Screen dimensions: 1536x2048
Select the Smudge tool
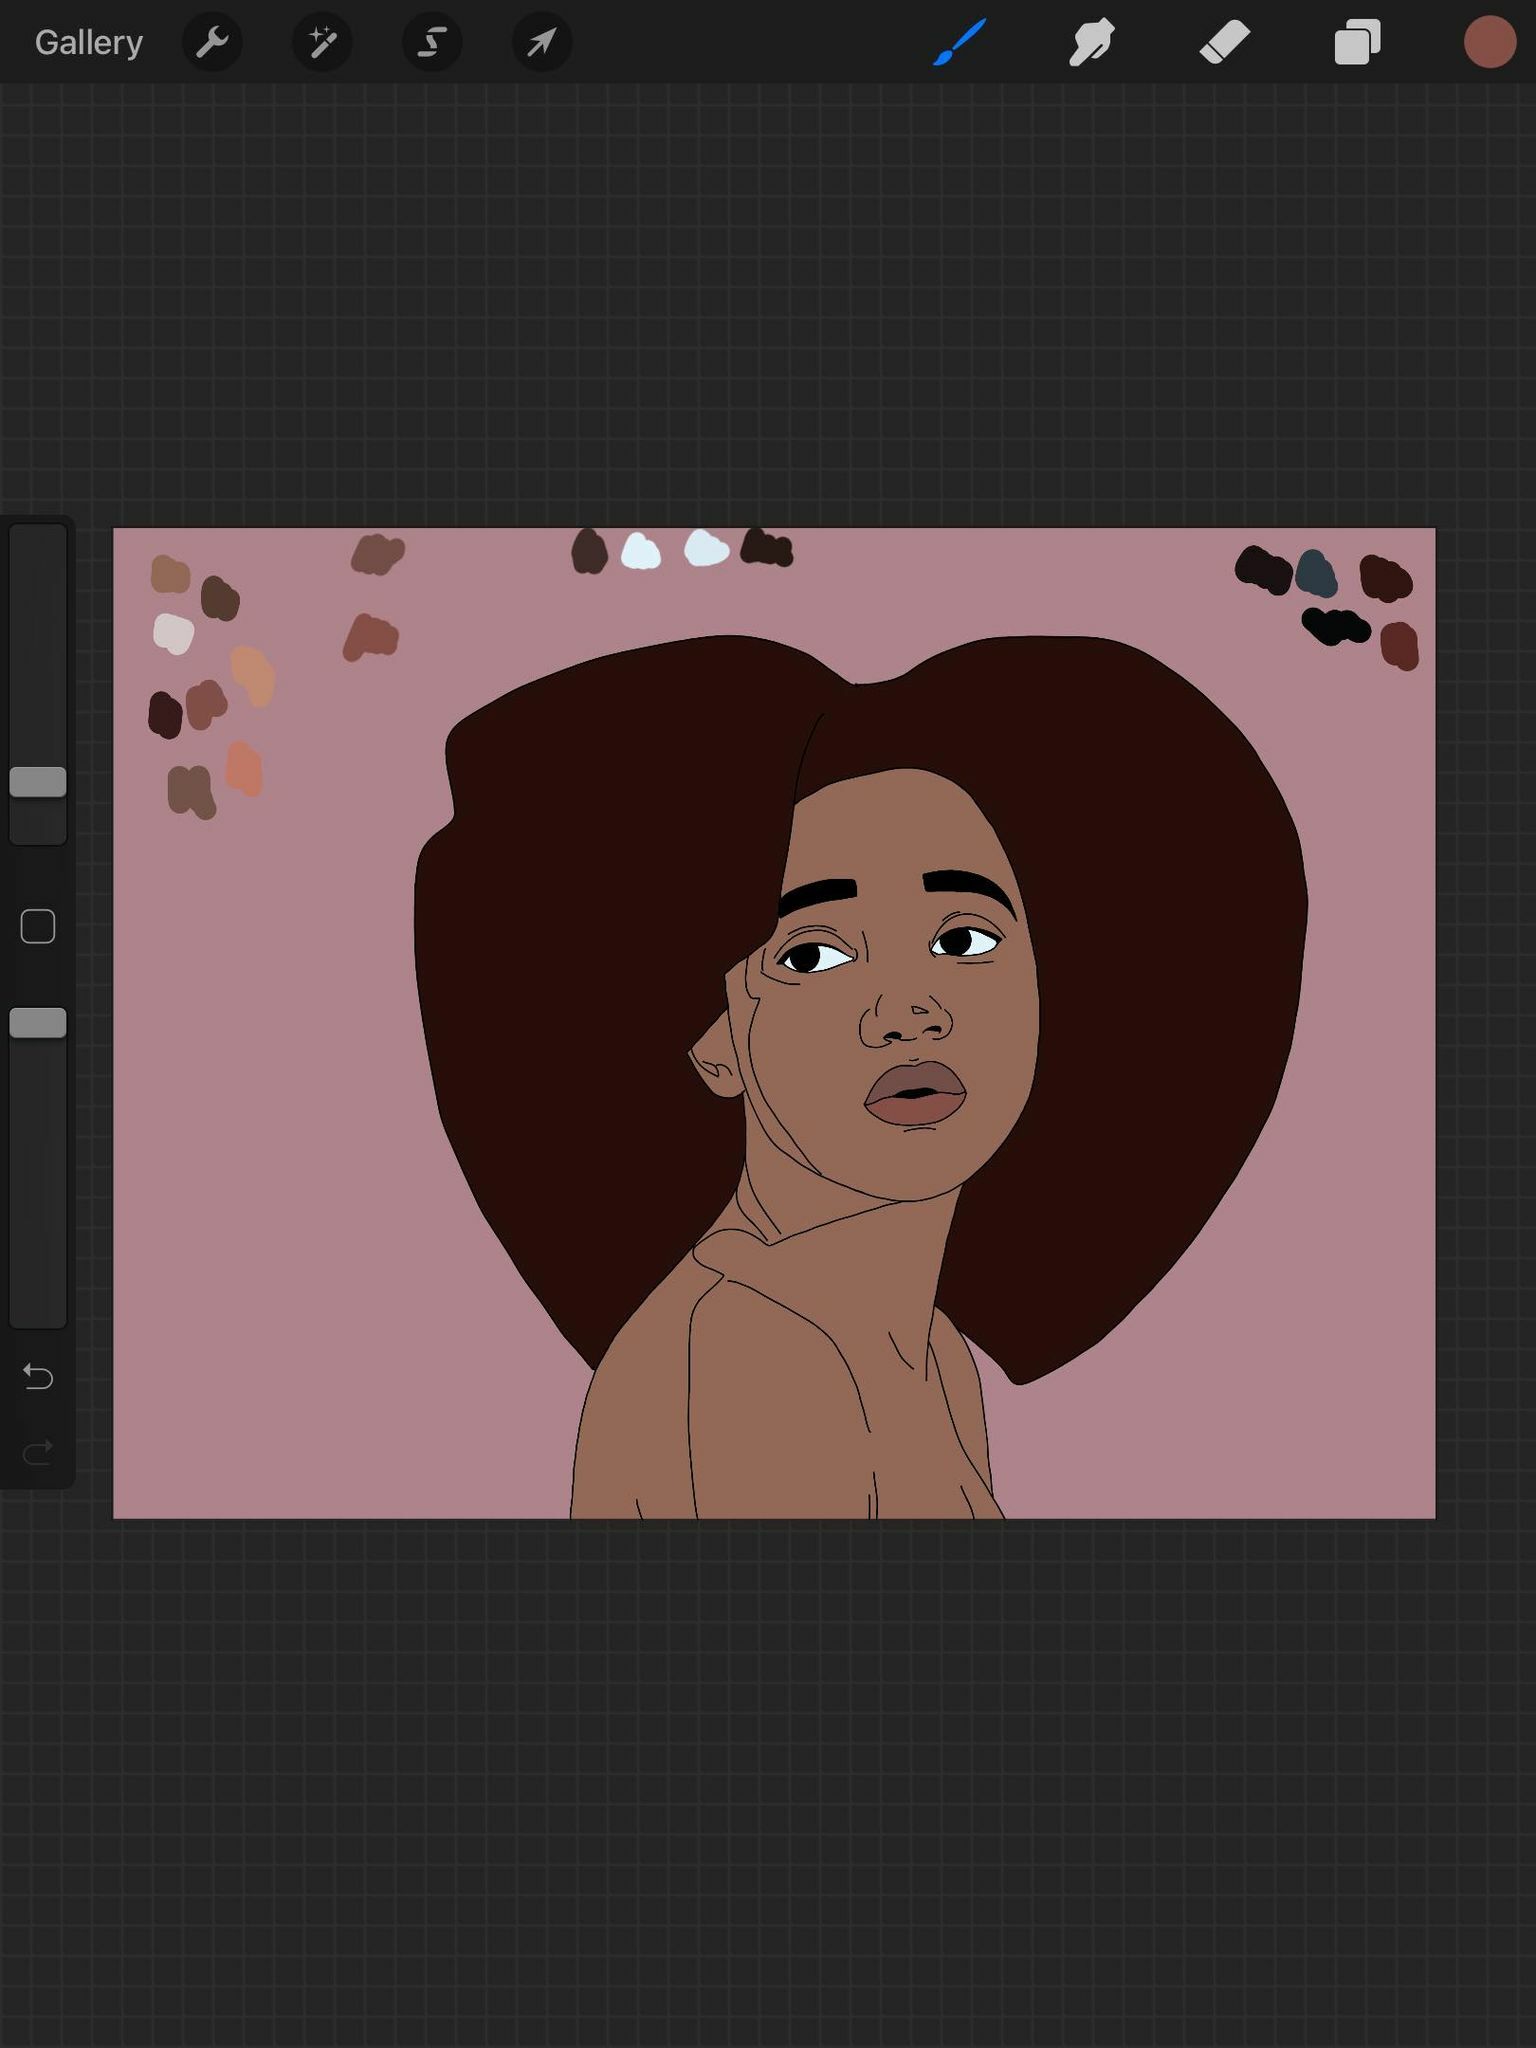click(1092, 43)
